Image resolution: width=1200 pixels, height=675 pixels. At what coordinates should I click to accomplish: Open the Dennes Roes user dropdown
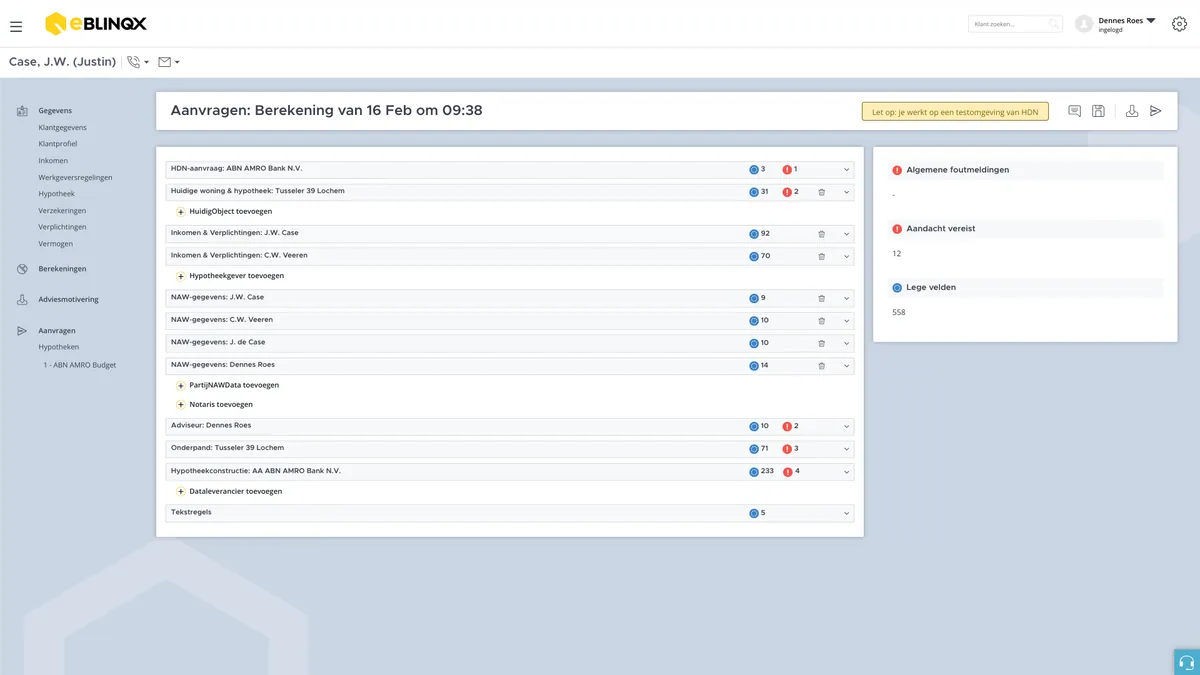tap(1127, 24)
